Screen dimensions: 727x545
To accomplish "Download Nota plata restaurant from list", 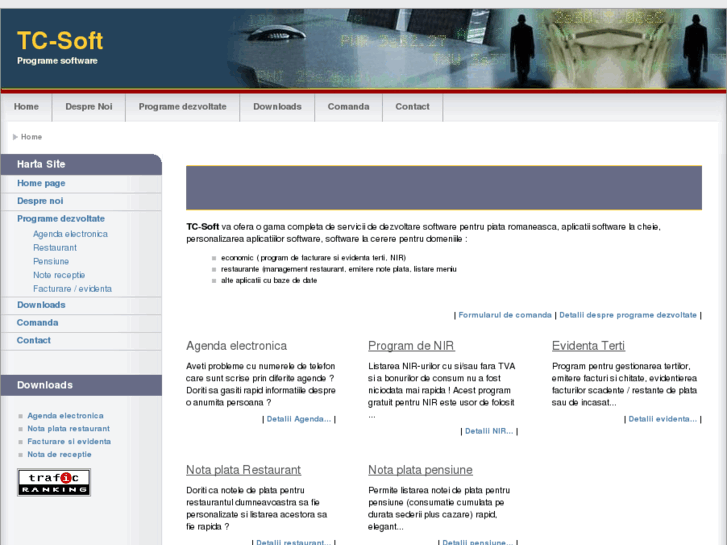I will [69, 429].
